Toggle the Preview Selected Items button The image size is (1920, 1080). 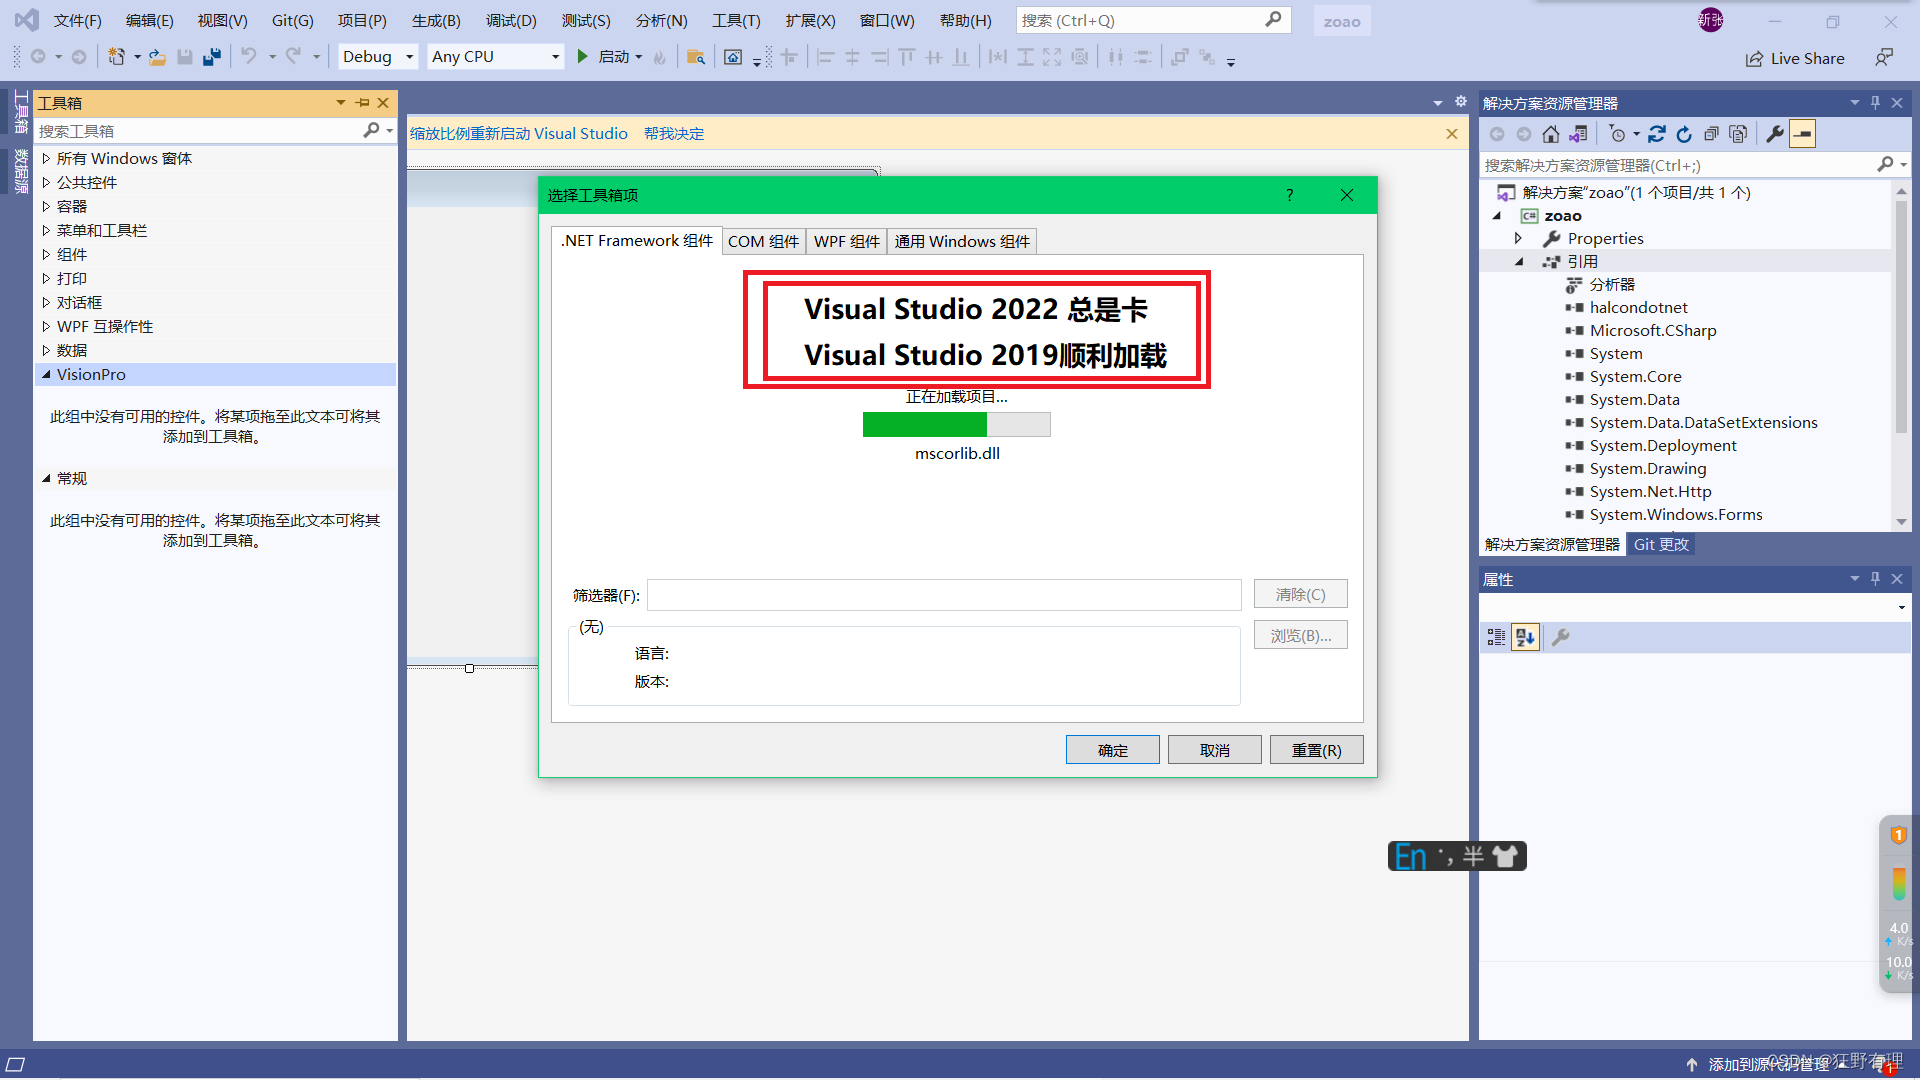click(x=1802, y=134)
